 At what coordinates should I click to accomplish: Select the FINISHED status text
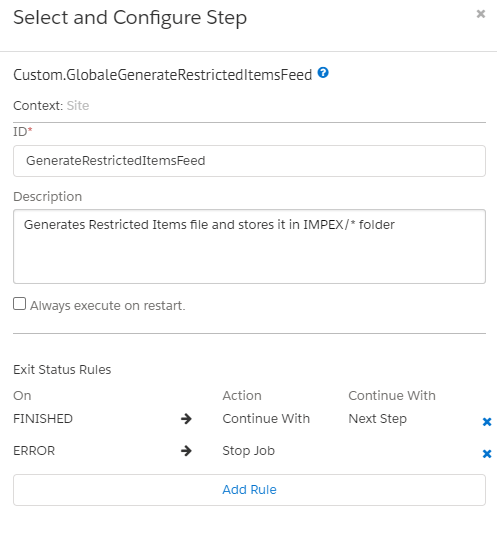(x=43, y=419)
